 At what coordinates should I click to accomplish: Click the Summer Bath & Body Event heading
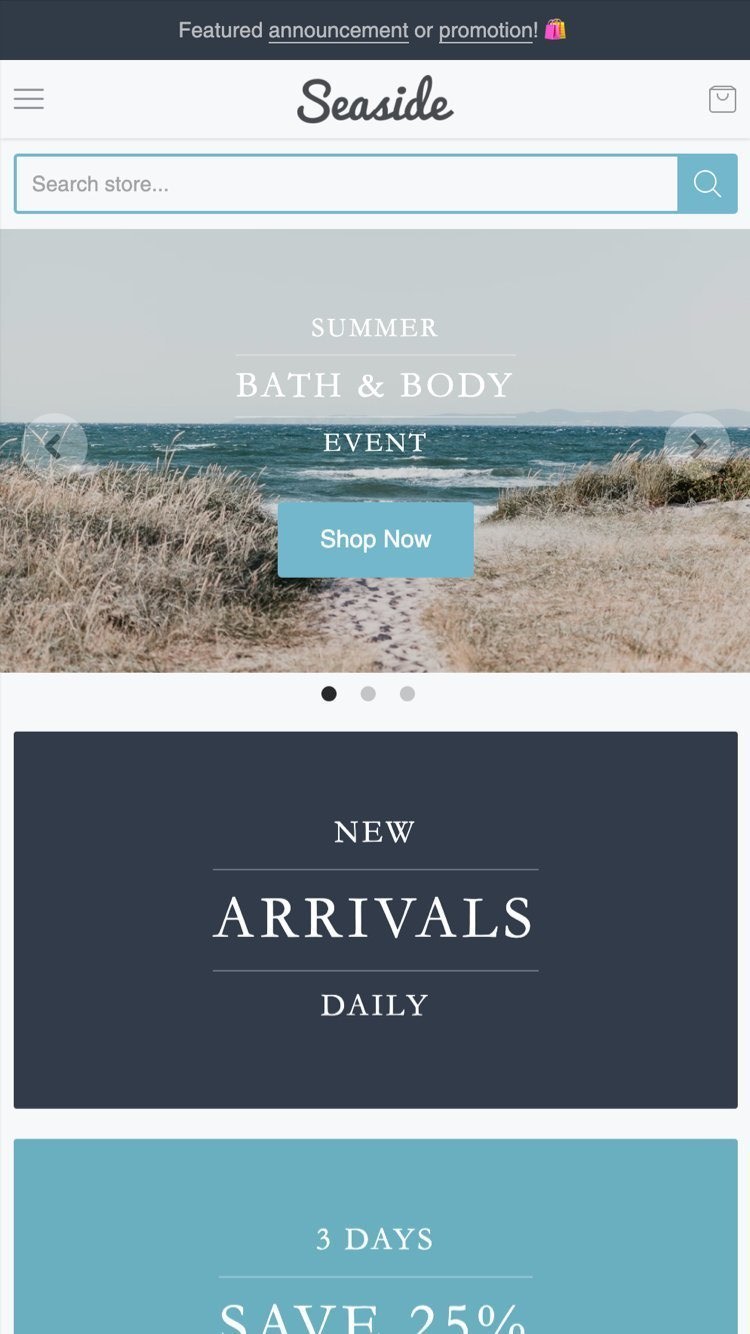coord(375,385)
